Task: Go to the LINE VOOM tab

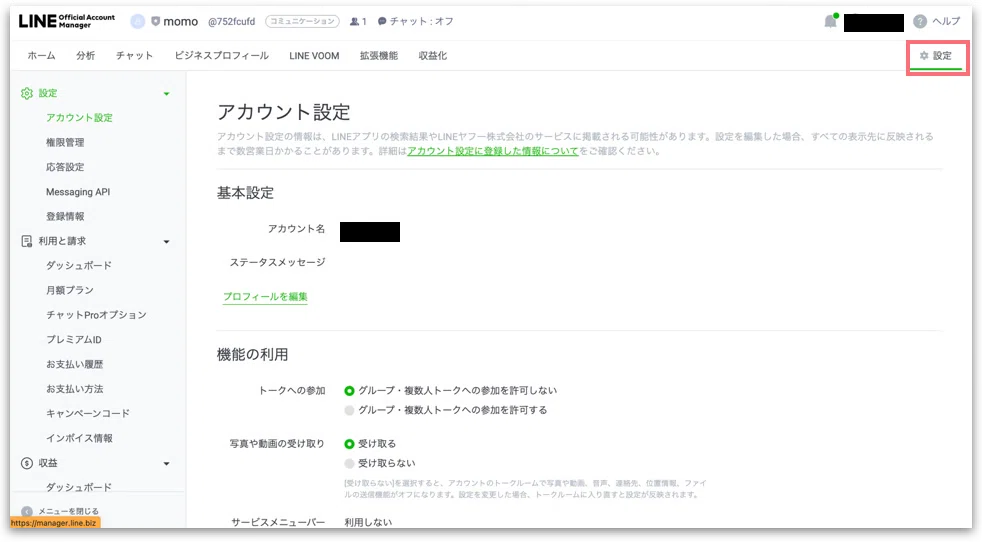Action: (314, 56)
